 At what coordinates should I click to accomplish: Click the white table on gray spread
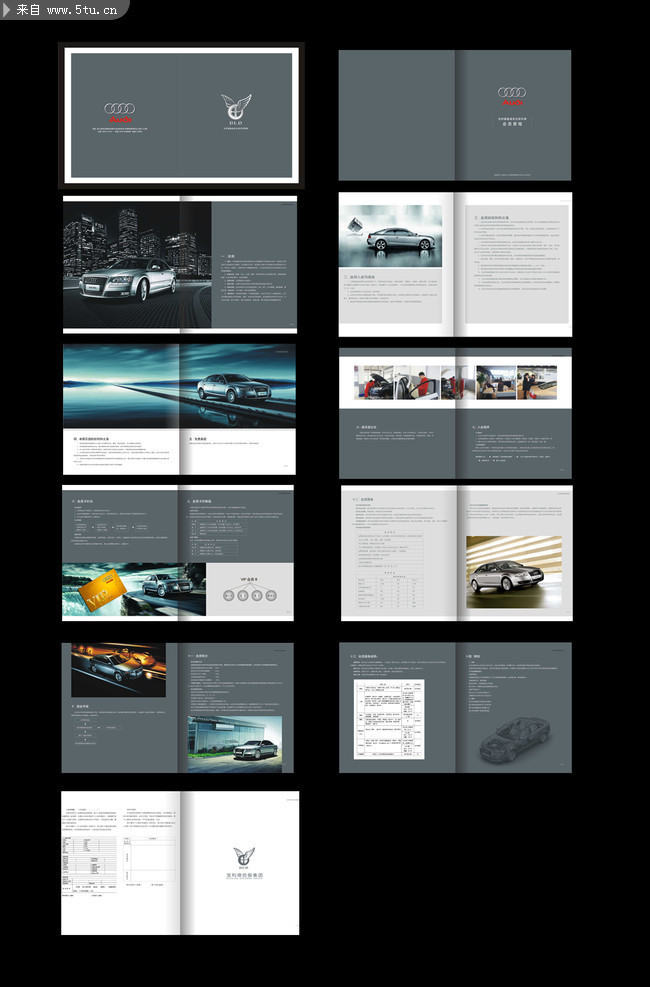[389, 719]
